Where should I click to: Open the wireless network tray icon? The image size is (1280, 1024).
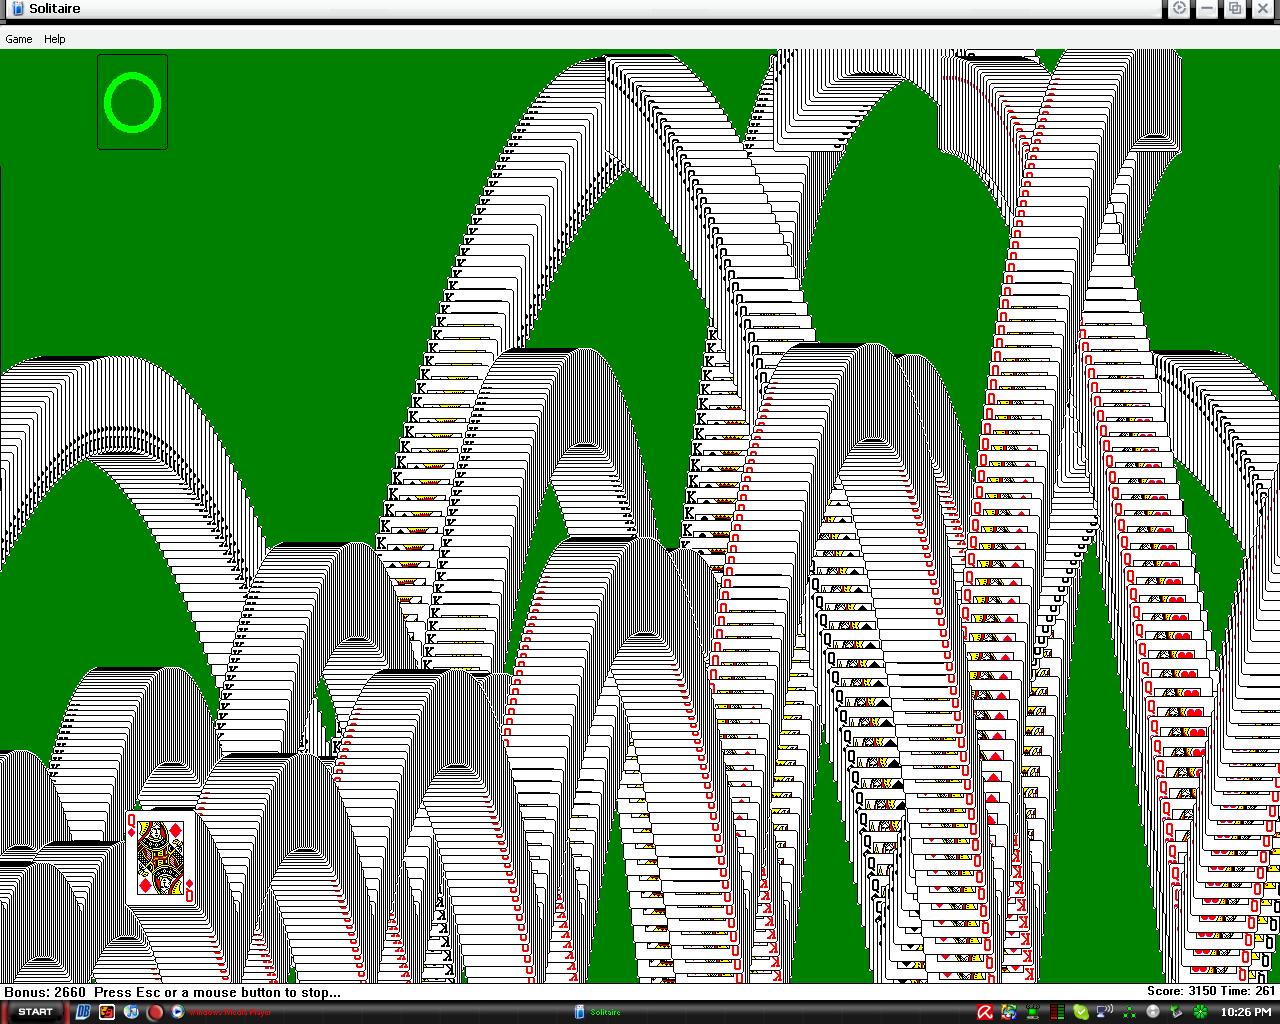pos(1105,1012)
